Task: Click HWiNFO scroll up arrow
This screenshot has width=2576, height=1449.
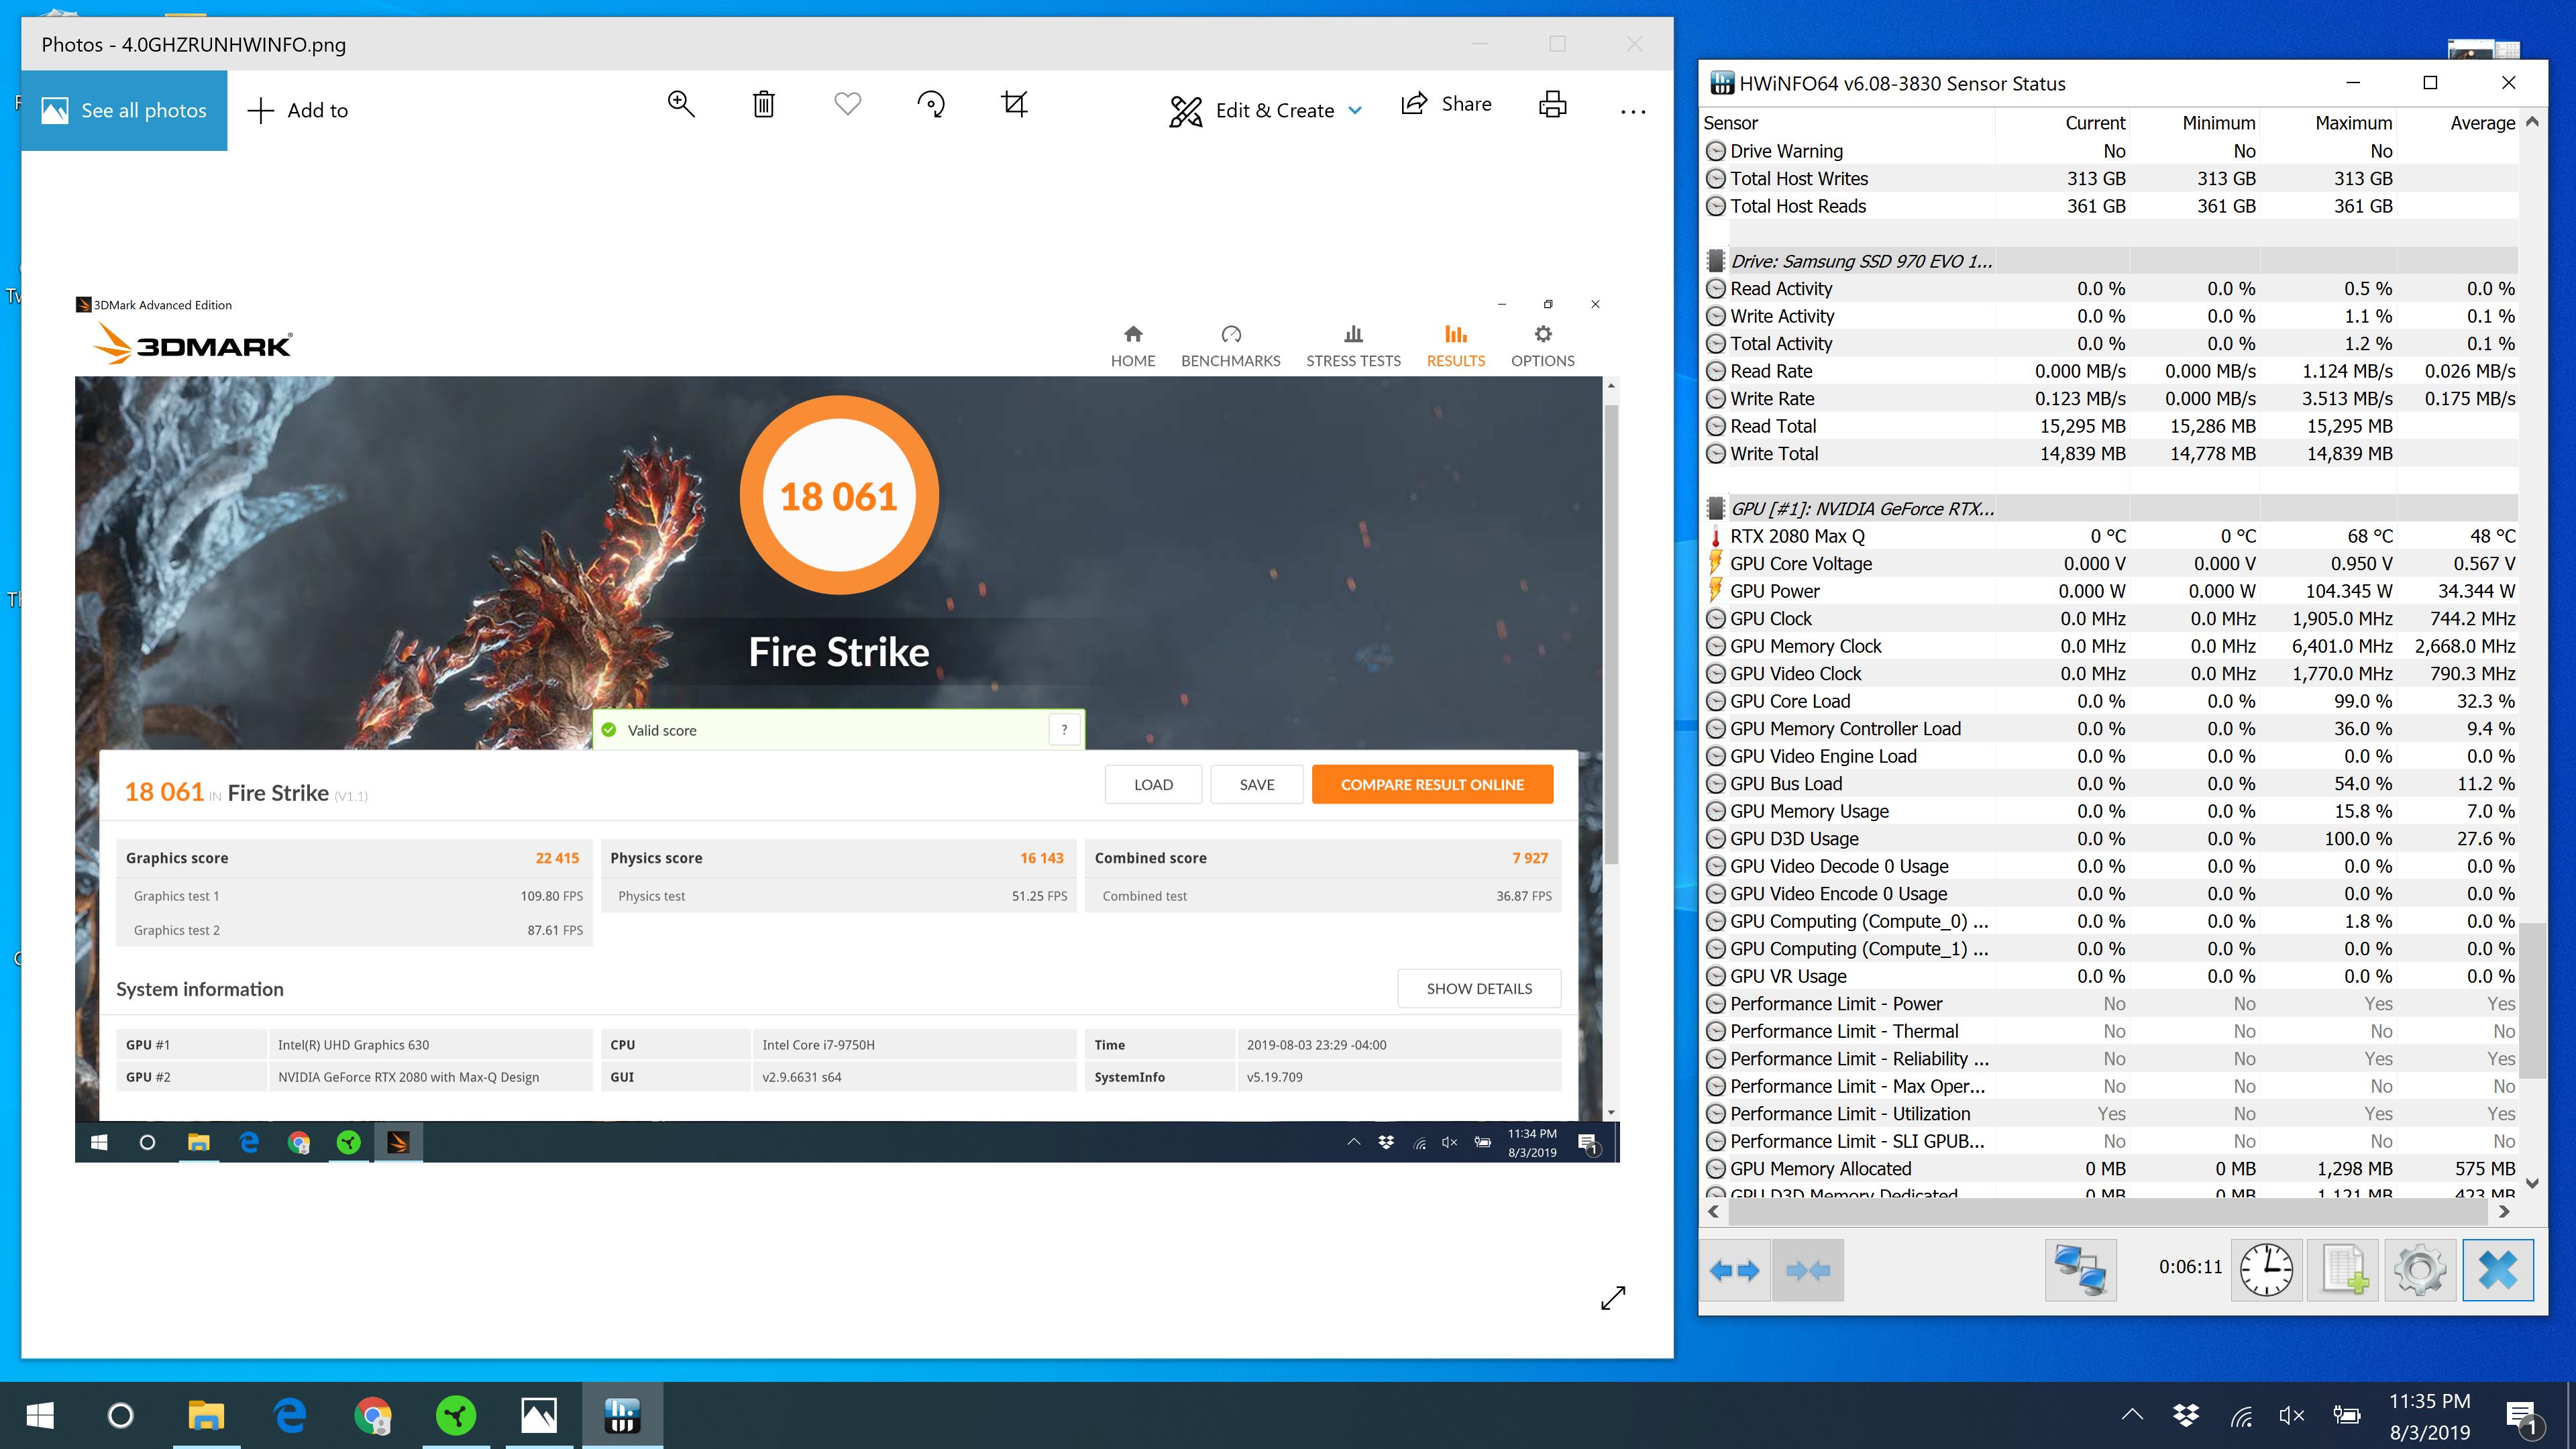Action: pyautogui.click(x=2532, y=122)
